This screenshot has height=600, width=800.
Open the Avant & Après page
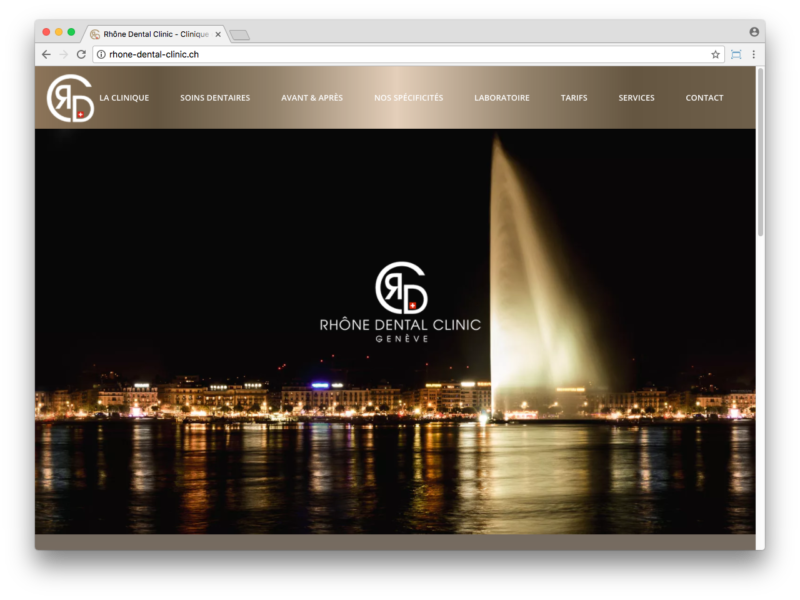tap(312, 98)
